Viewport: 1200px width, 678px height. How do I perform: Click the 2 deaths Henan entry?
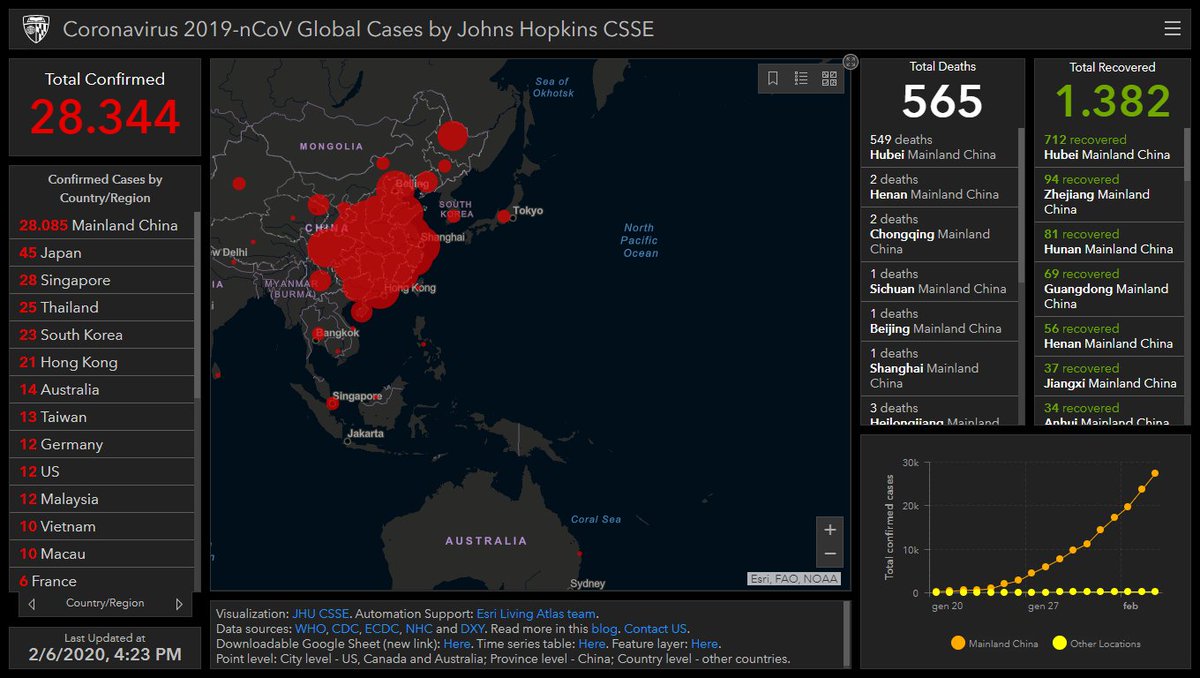[939, 187]
